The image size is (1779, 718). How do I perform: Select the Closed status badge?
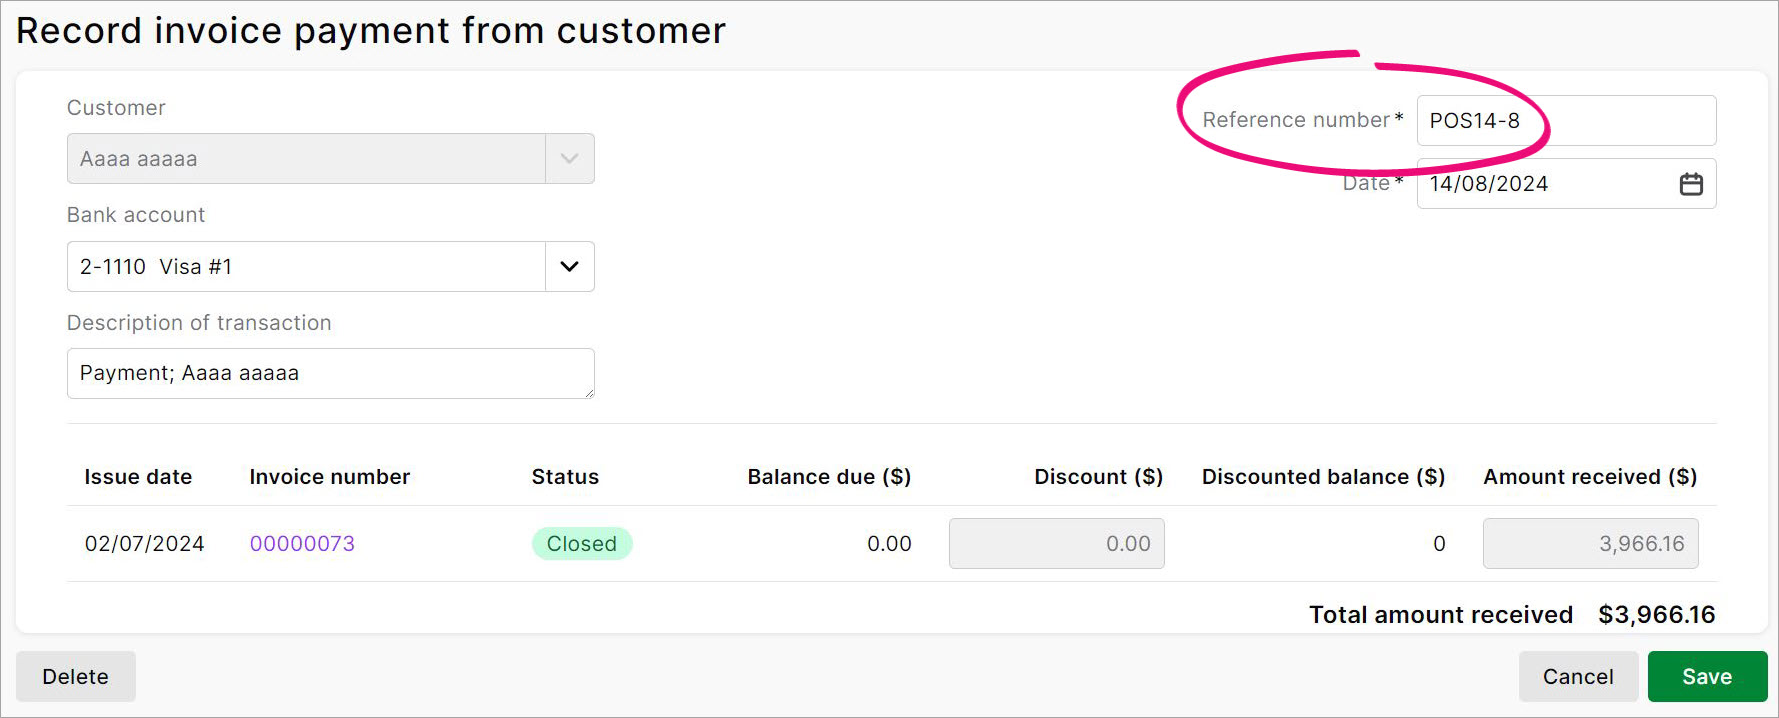pos(582,543)
